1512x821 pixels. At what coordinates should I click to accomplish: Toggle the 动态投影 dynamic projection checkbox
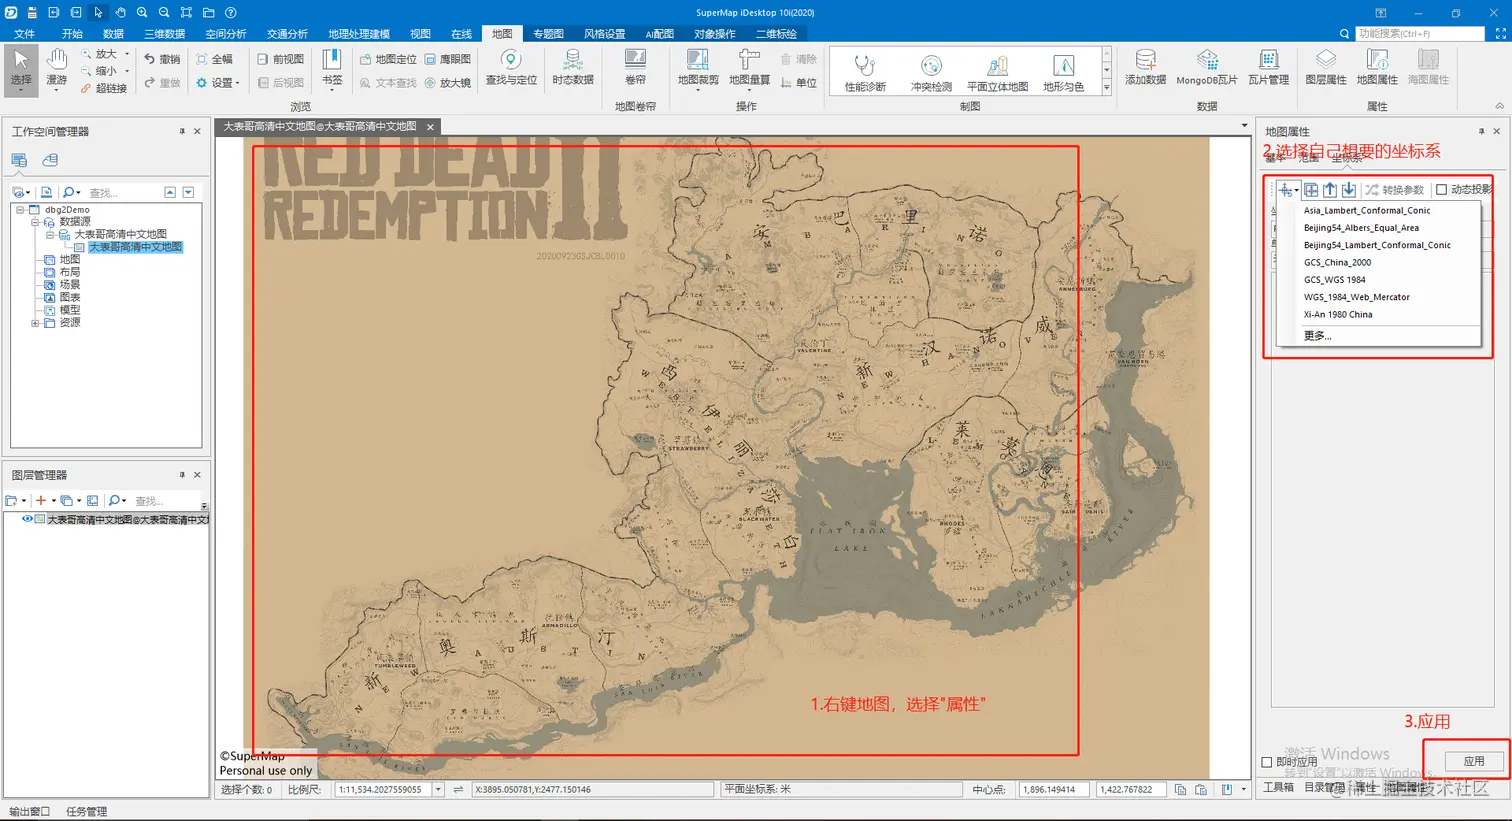(x=1441, y=189)
